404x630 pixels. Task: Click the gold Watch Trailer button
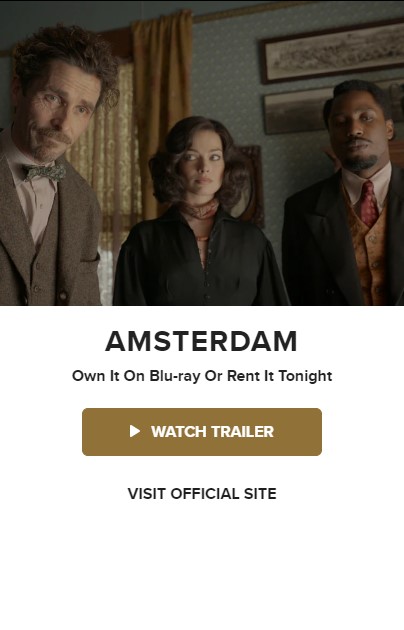point(202,432)
